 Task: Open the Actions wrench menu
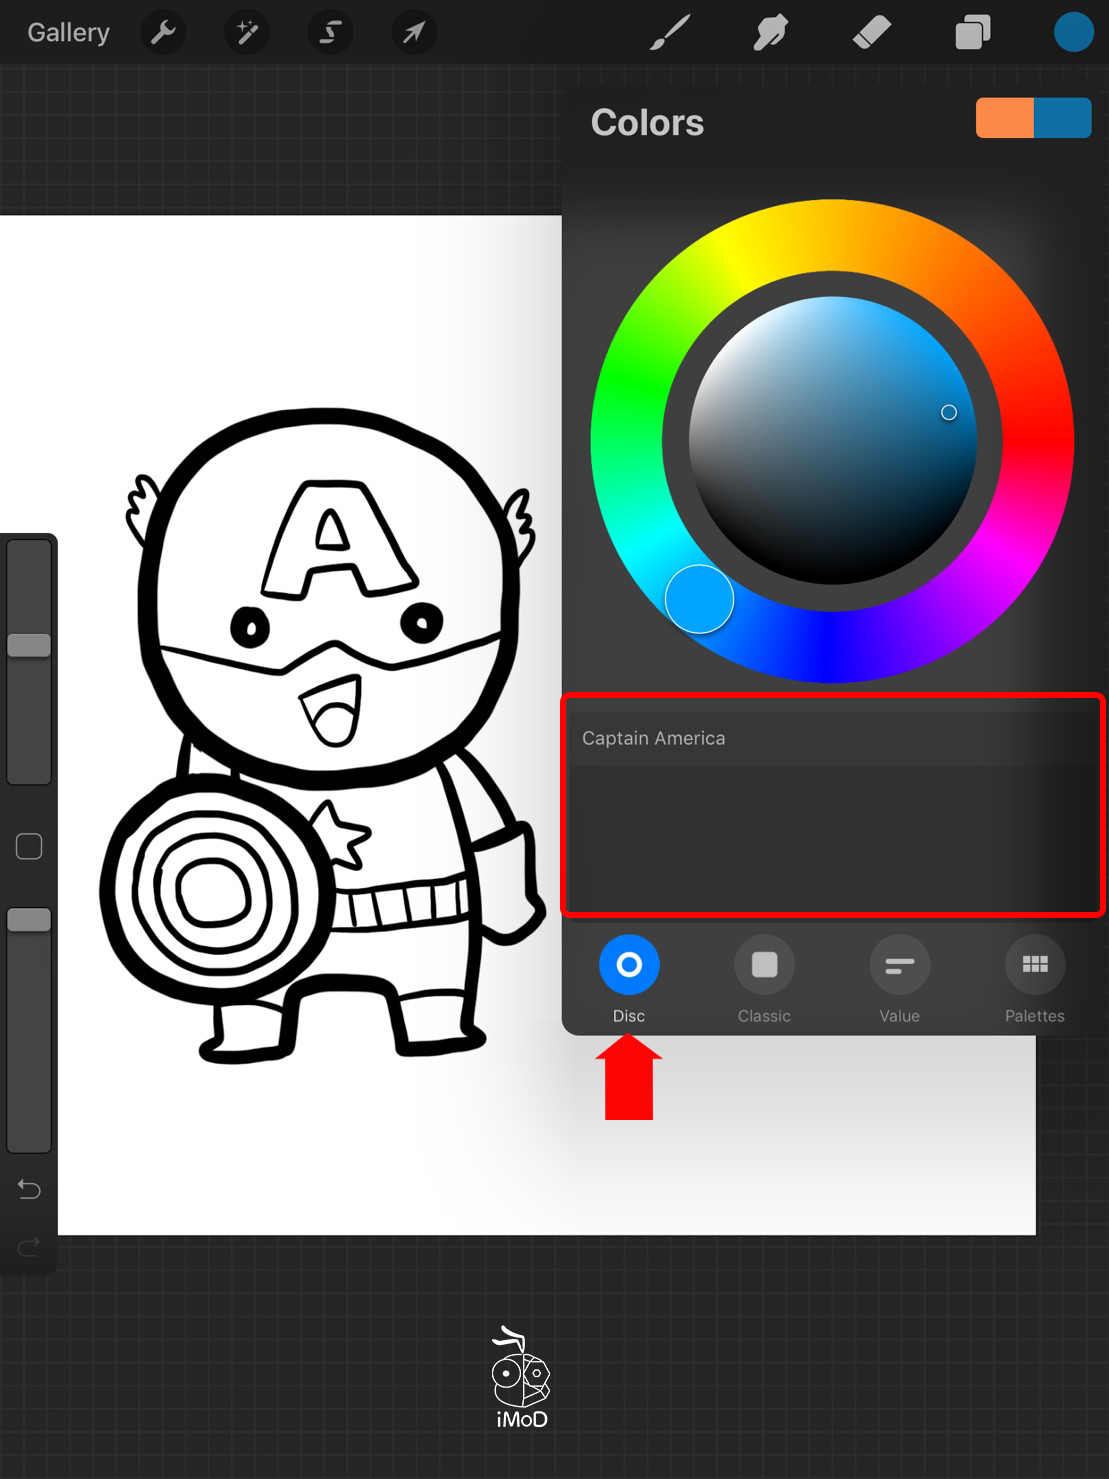point(163,33)
